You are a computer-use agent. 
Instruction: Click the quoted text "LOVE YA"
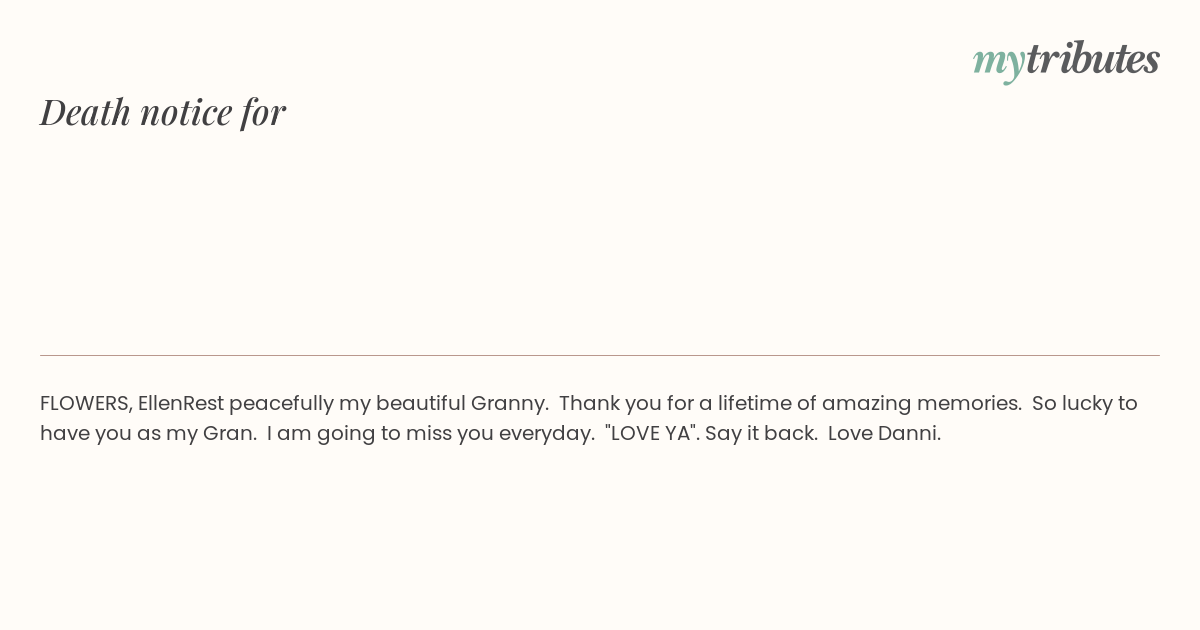pos(651,433)
